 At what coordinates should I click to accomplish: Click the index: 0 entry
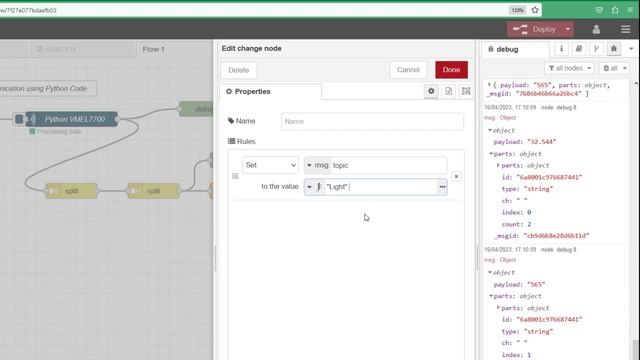tap(516, 212)
